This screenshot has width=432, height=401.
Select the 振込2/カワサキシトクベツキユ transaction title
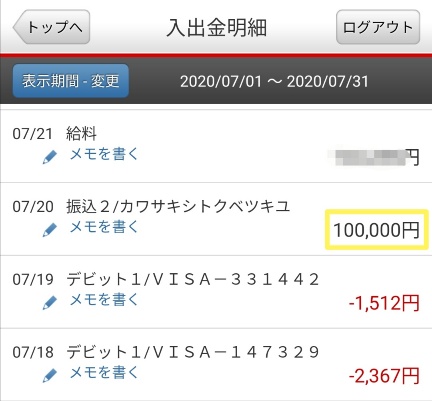click(178, 206)
